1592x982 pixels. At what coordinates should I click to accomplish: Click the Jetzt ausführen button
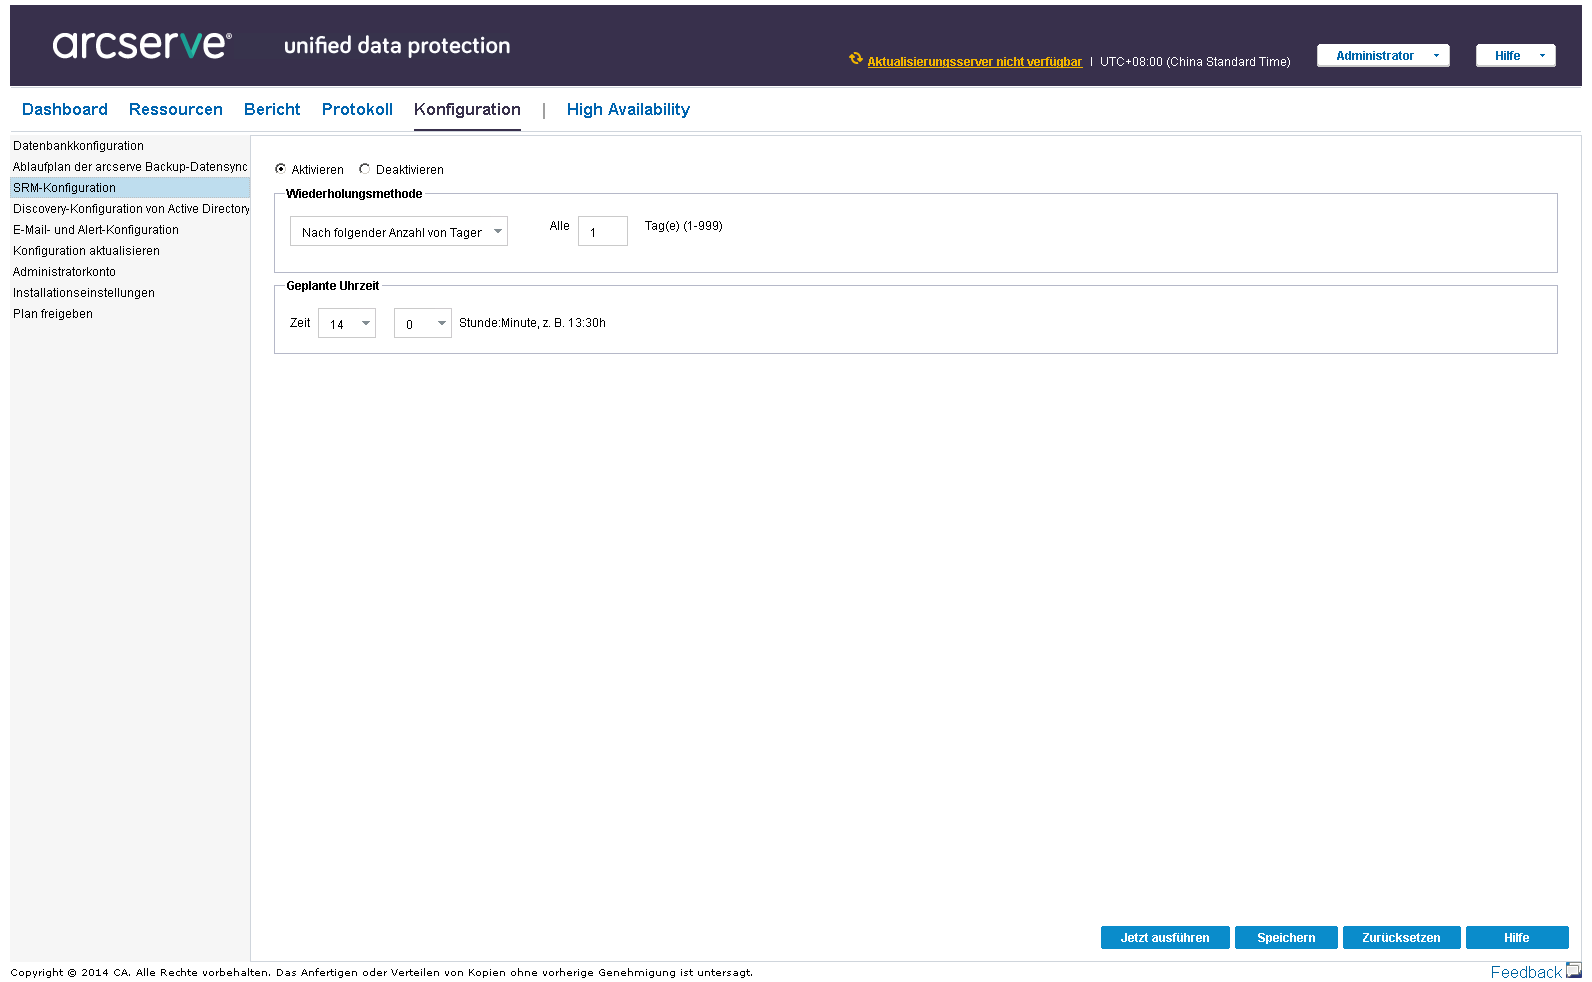[x=1165, y=937]
